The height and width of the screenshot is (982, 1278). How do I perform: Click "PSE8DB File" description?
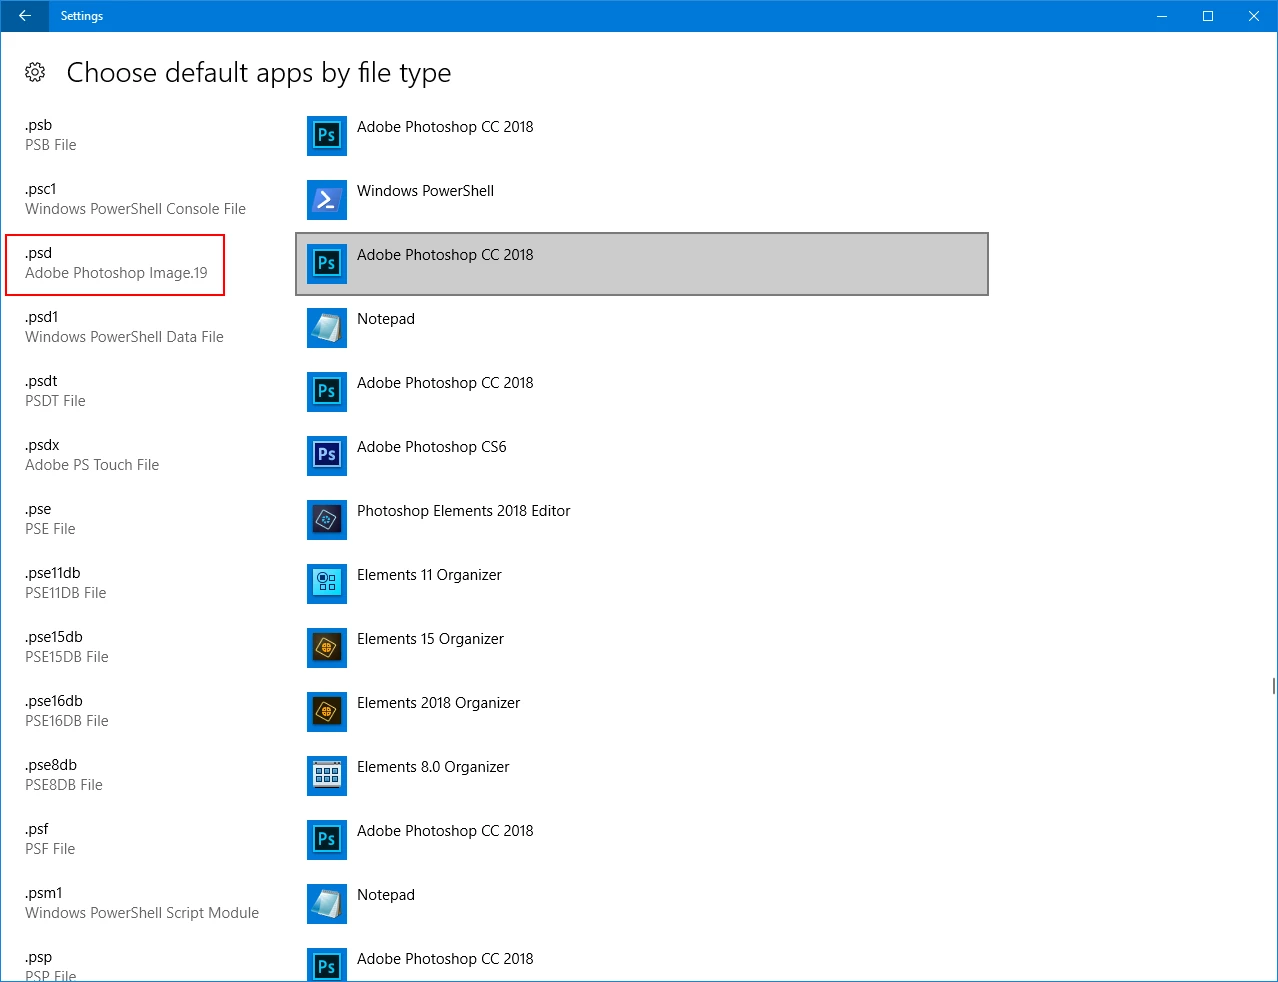pyautogui.click(x=64, y=785)
